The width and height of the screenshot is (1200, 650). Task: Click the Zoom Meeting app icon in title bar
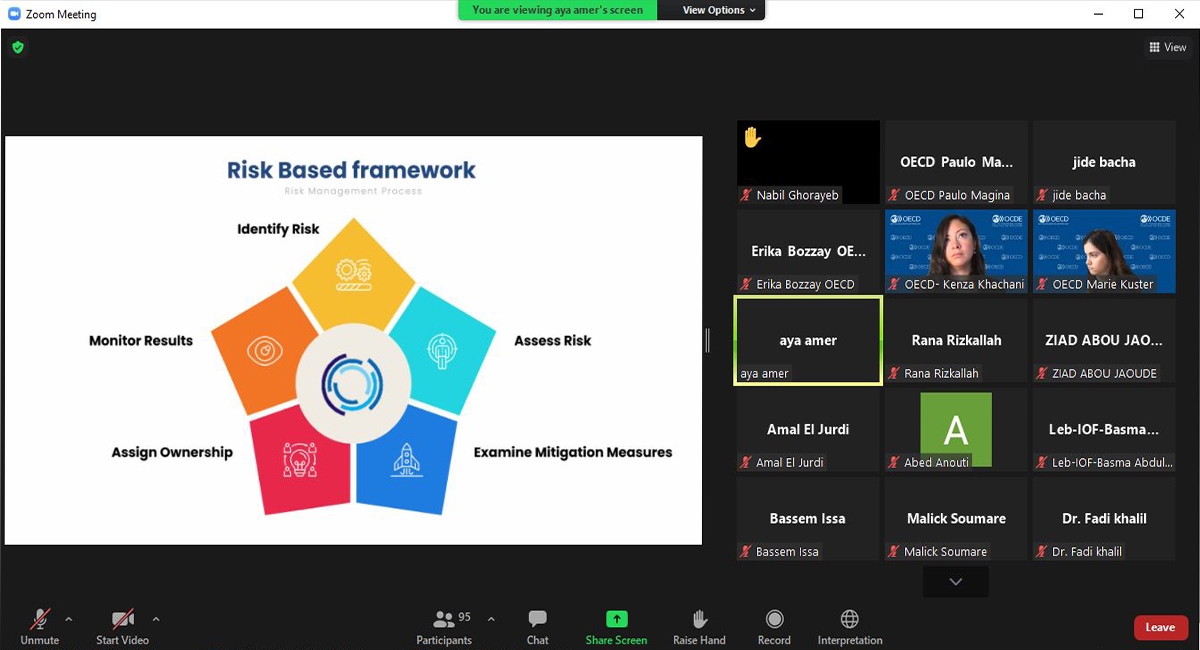14,14
